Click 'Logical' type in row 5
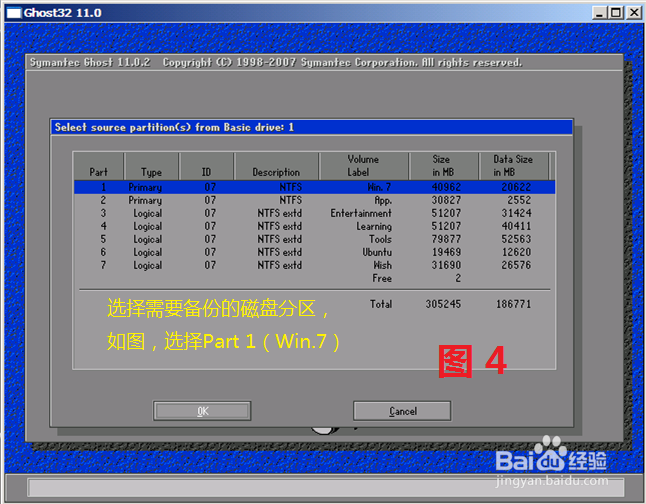 [x=147, y=239]
